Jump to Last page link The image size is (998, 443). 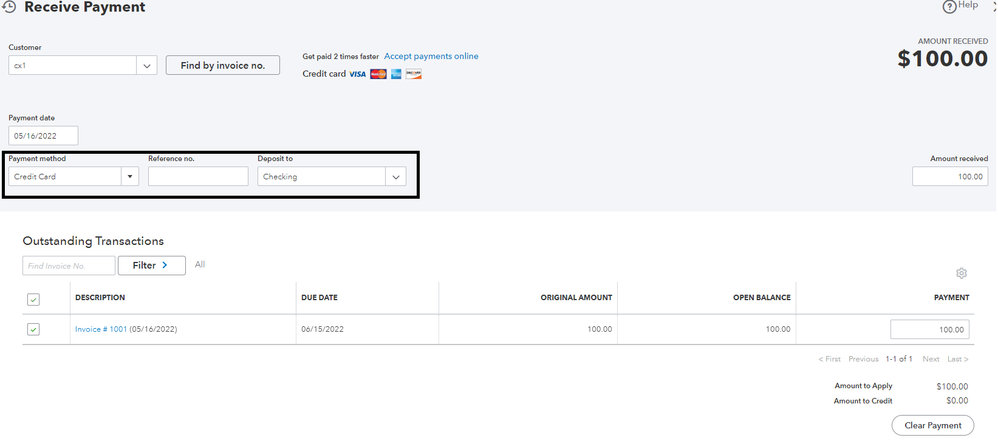point(958,359)
